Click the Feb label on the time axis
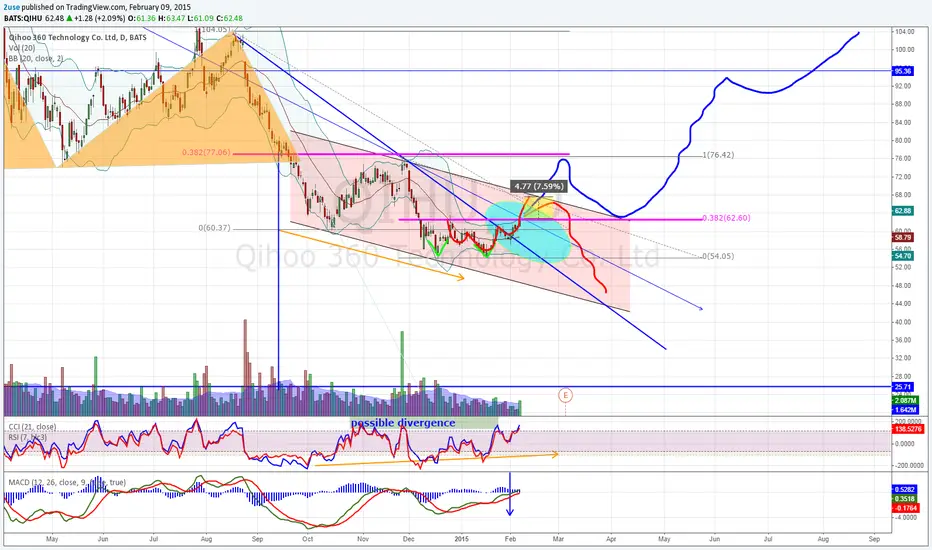 510,539
